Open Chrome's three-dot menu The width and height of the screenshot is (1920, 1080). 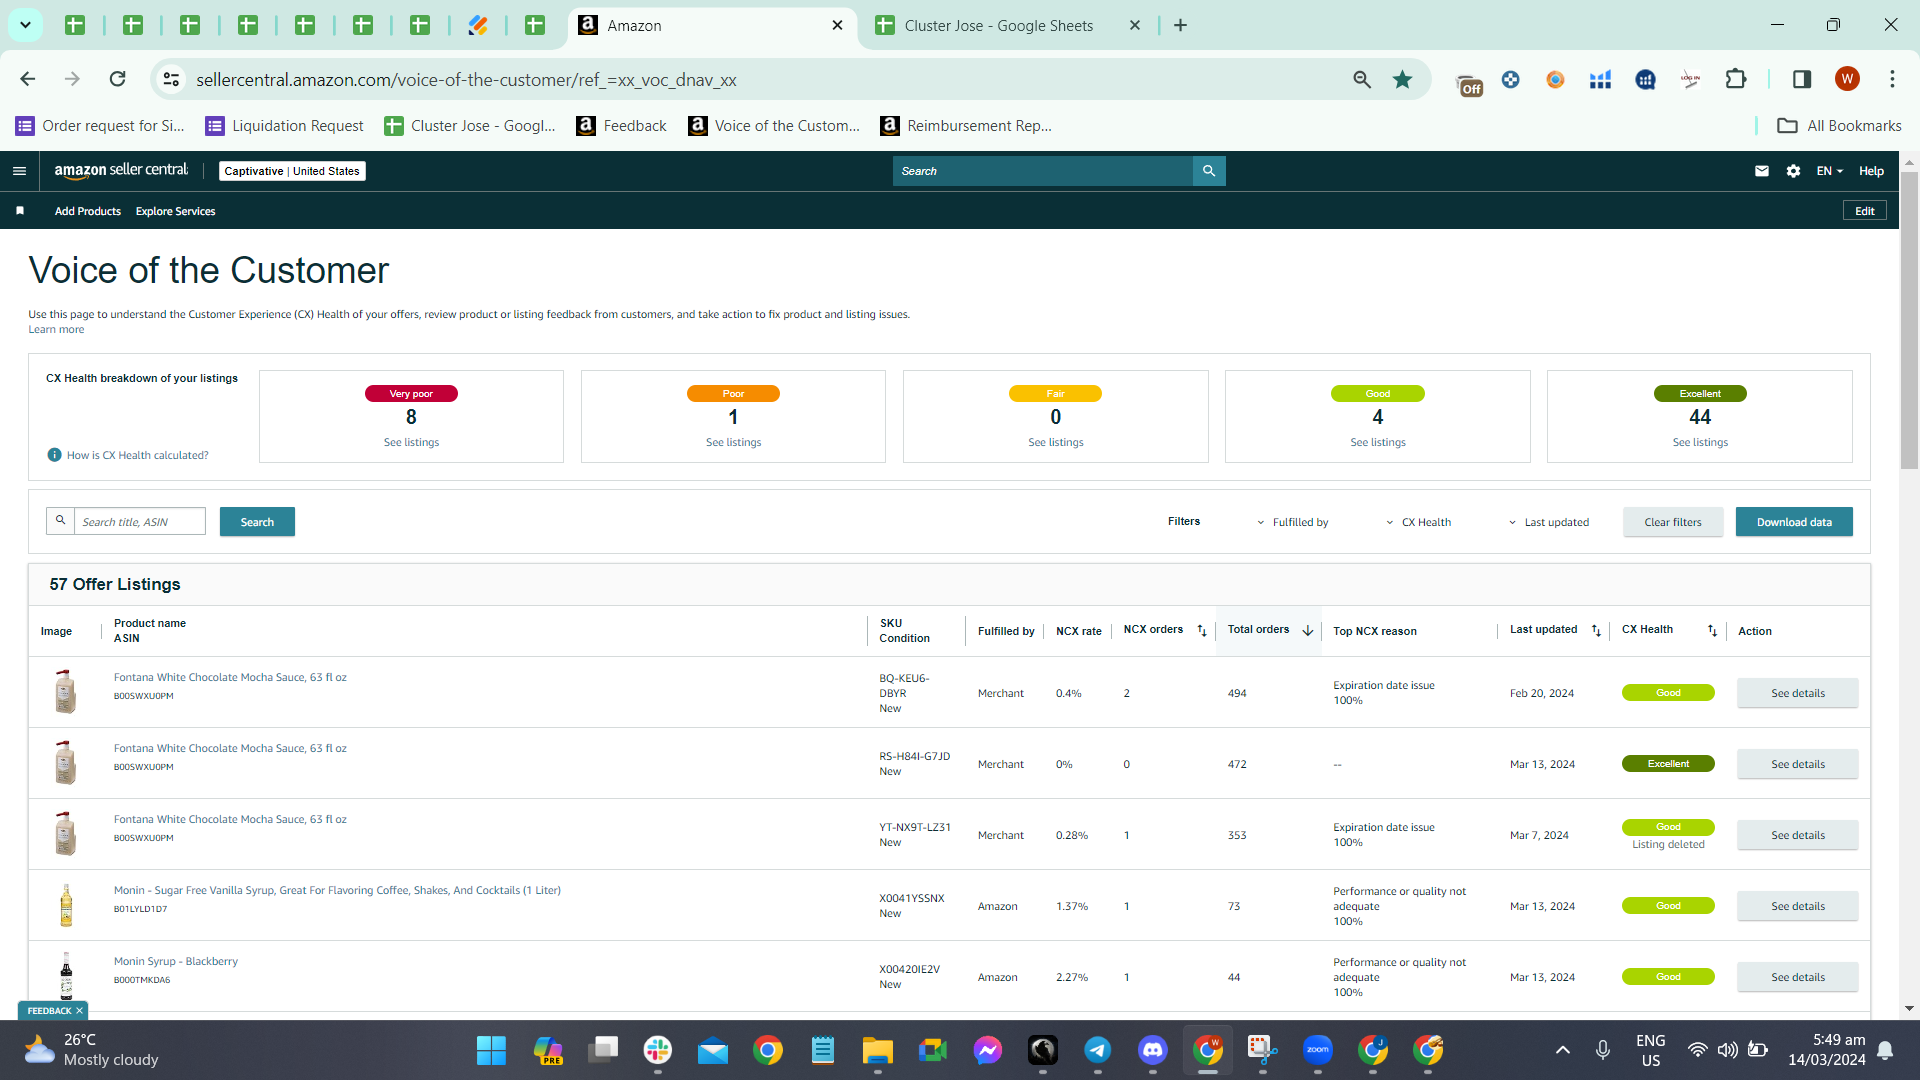(x=1892, y=79)
